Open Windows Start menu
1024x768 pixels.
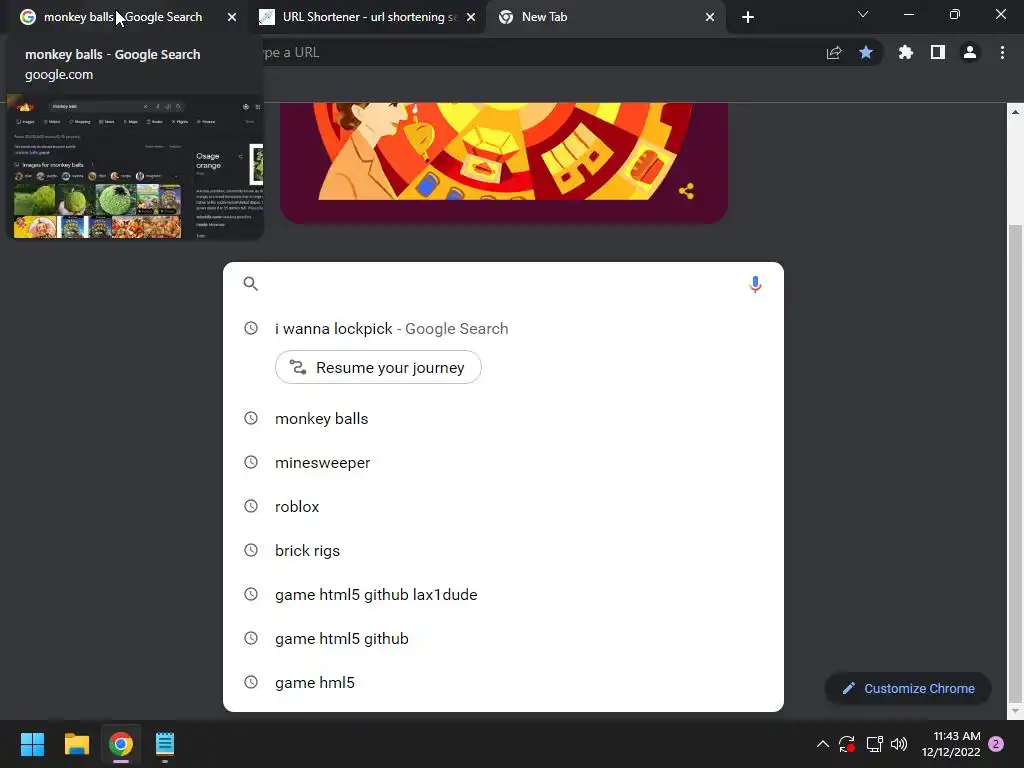tap(32, 744)
